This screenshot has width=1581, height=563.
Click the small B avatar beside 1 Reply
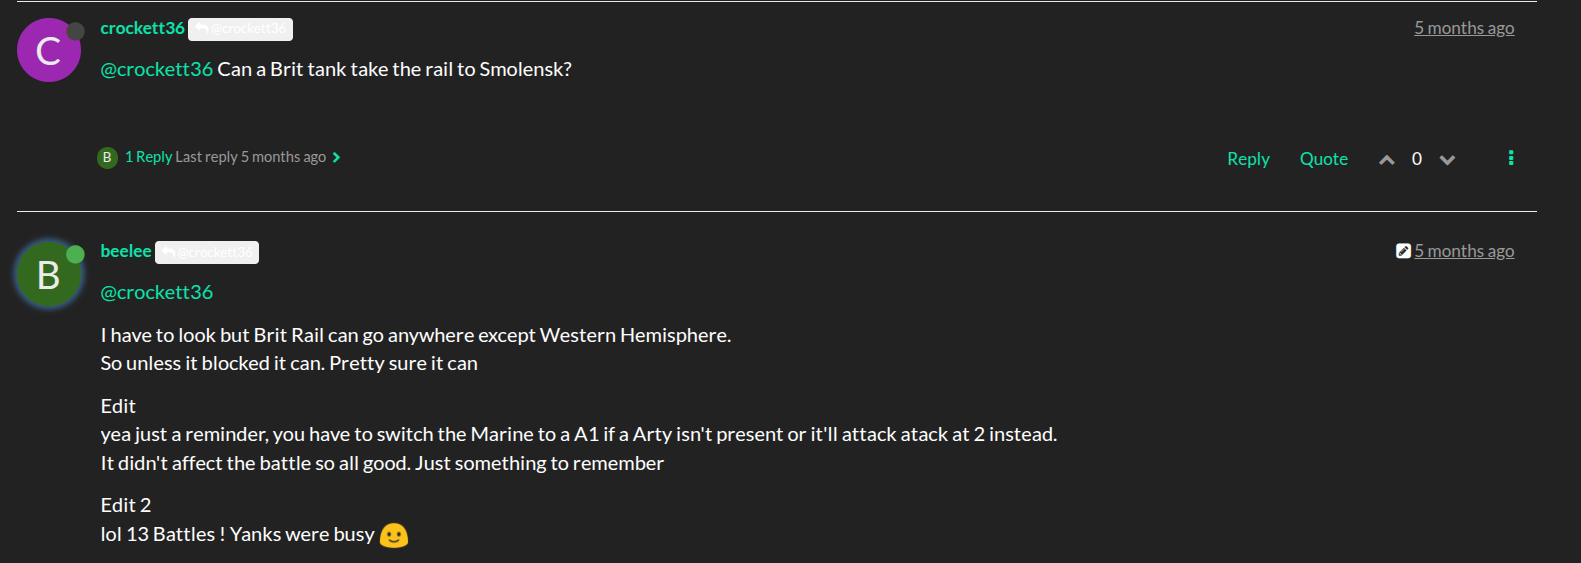pyautogui.click(x=107, y=157)
